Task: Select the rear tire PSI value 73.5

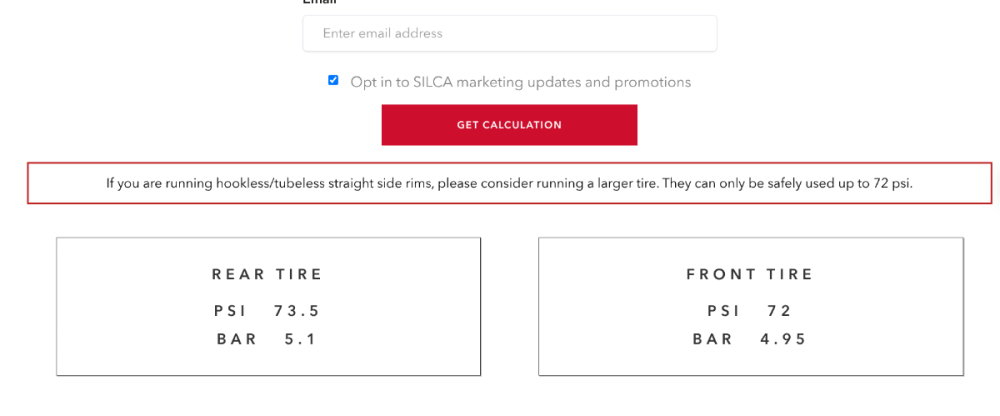Action: [297, 311]
